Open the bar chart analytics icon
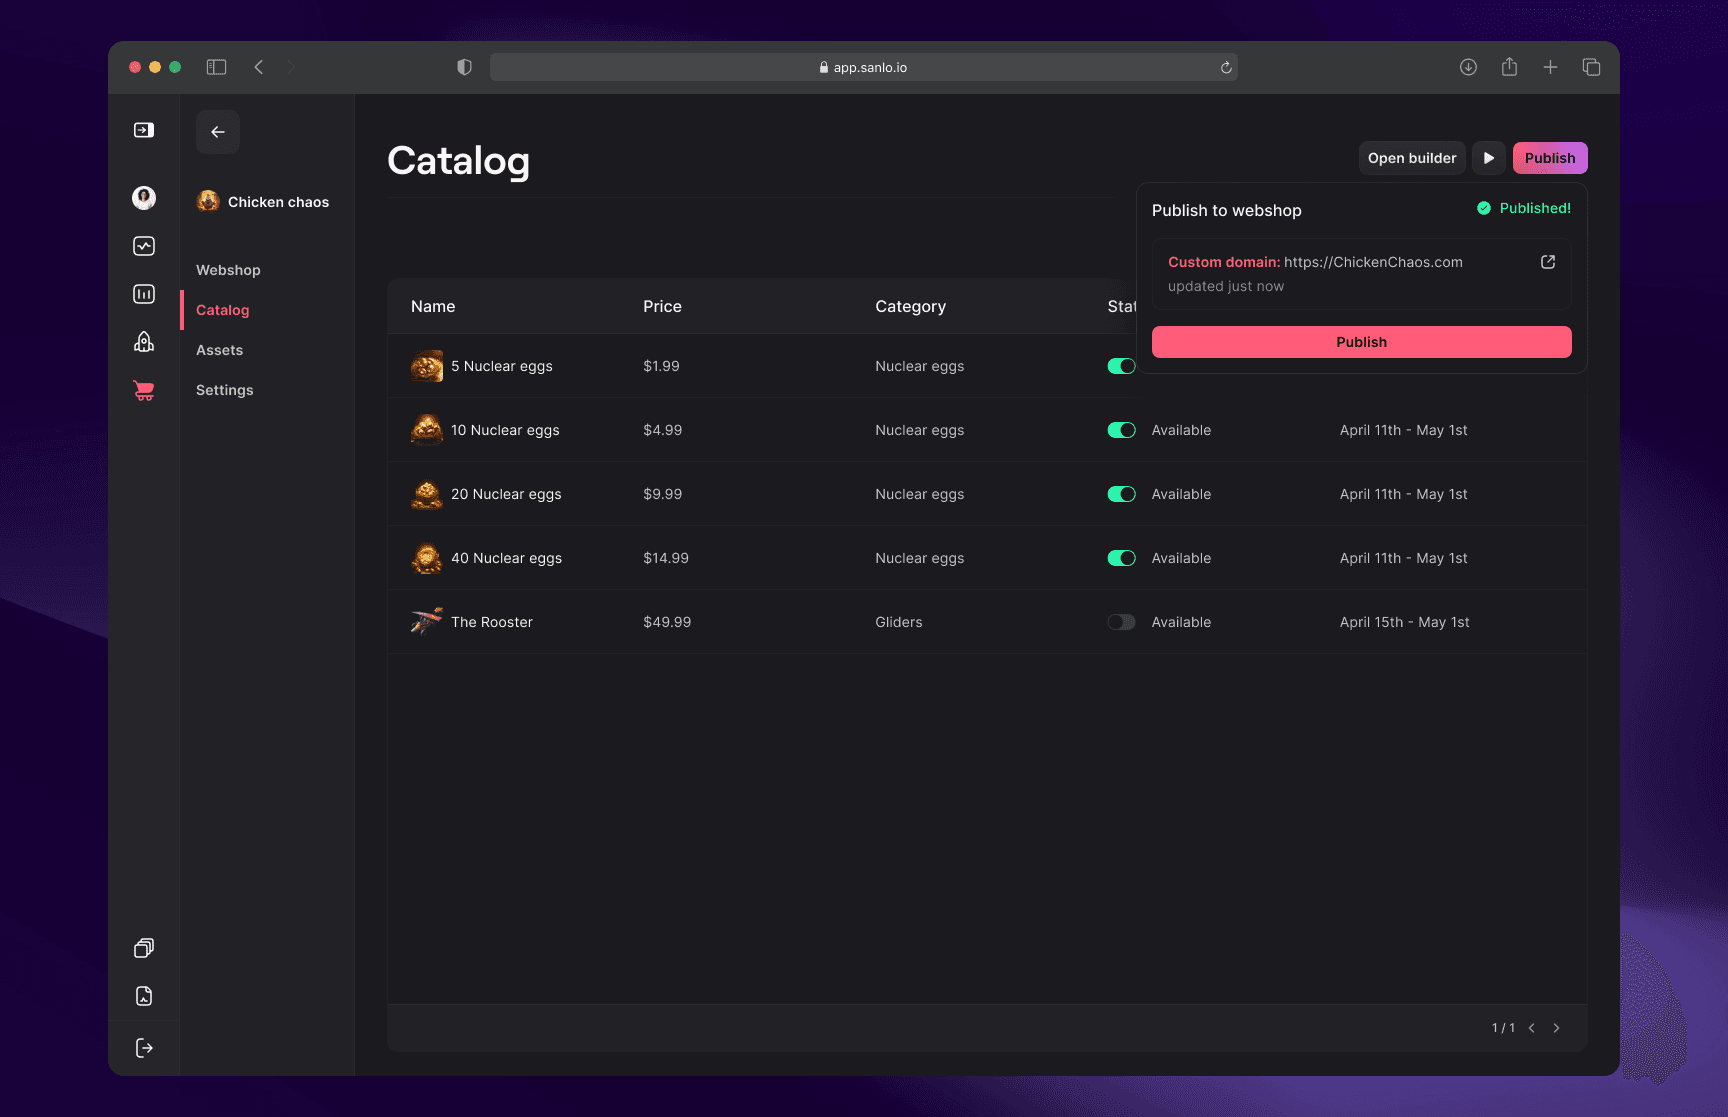1728x1117 pixels. [x=144, y=294]
